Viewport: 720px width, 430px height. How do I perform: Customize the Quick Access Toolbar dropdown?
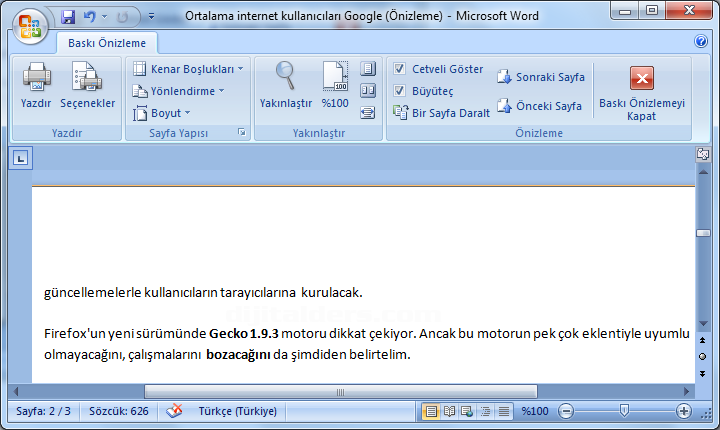(152, 17)
